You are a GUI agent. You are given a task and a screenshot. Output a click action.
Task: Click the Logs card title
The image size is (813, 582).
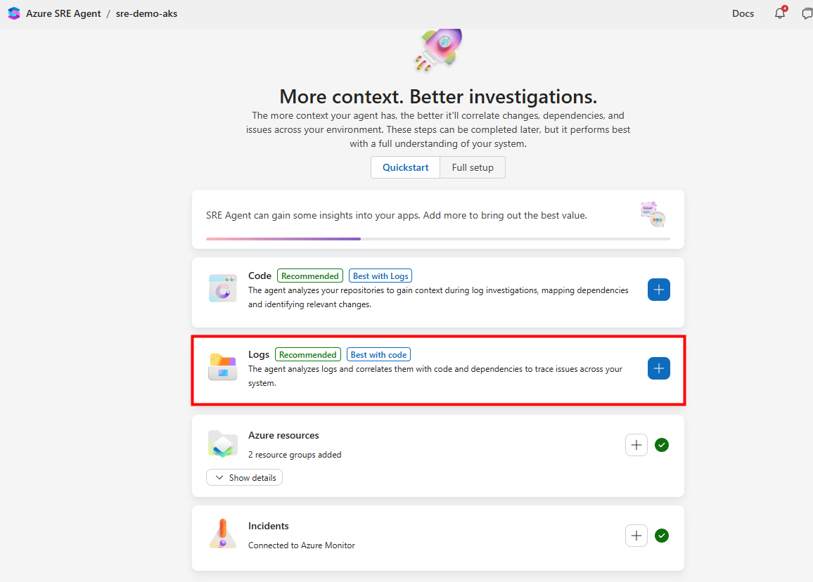click(259, 354)
